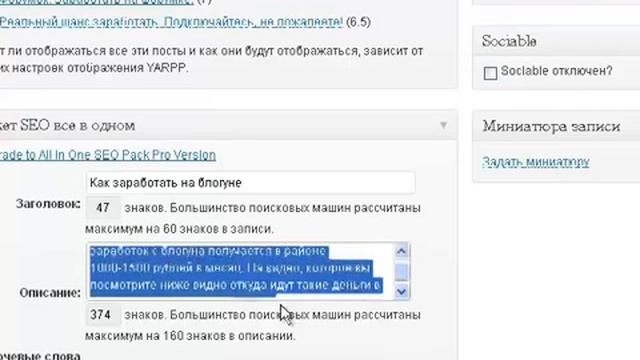Click the description textarea scroll up arrow
The height and width of the screenshot is (360, 640).
pos(401,251)
